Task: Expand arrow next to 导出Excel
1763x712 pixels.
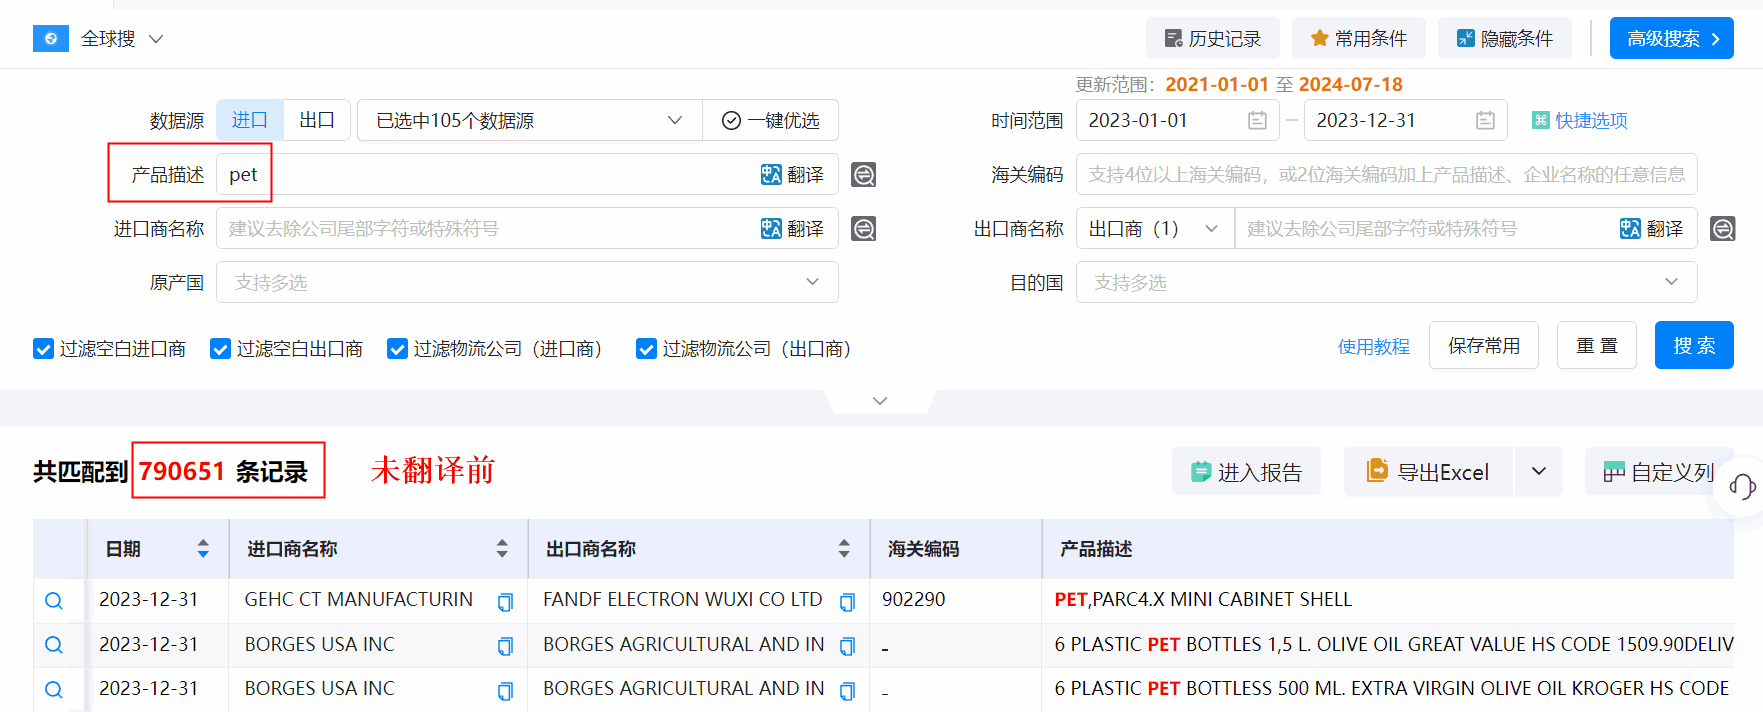Action: pos(1539,472)
